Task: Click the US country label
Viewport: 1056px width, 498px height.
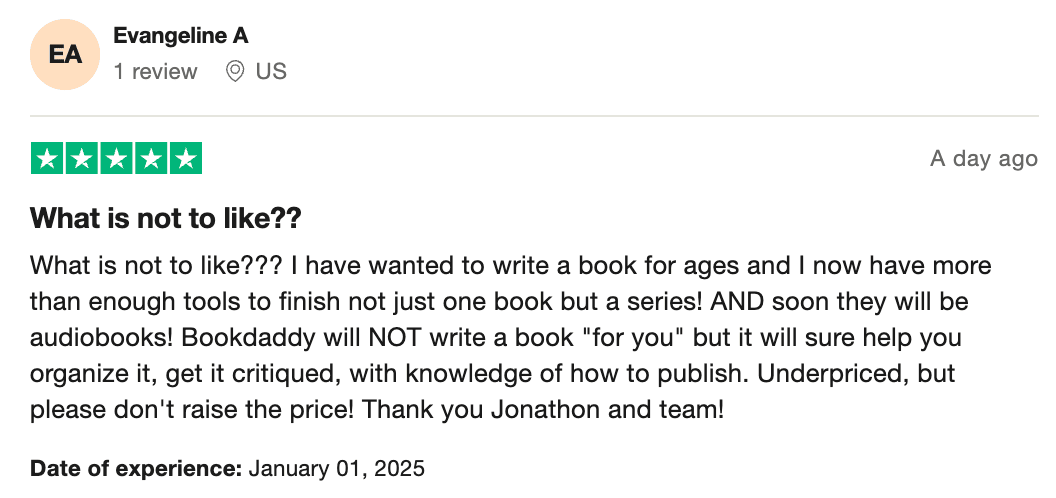Action: tap(271, 72)
